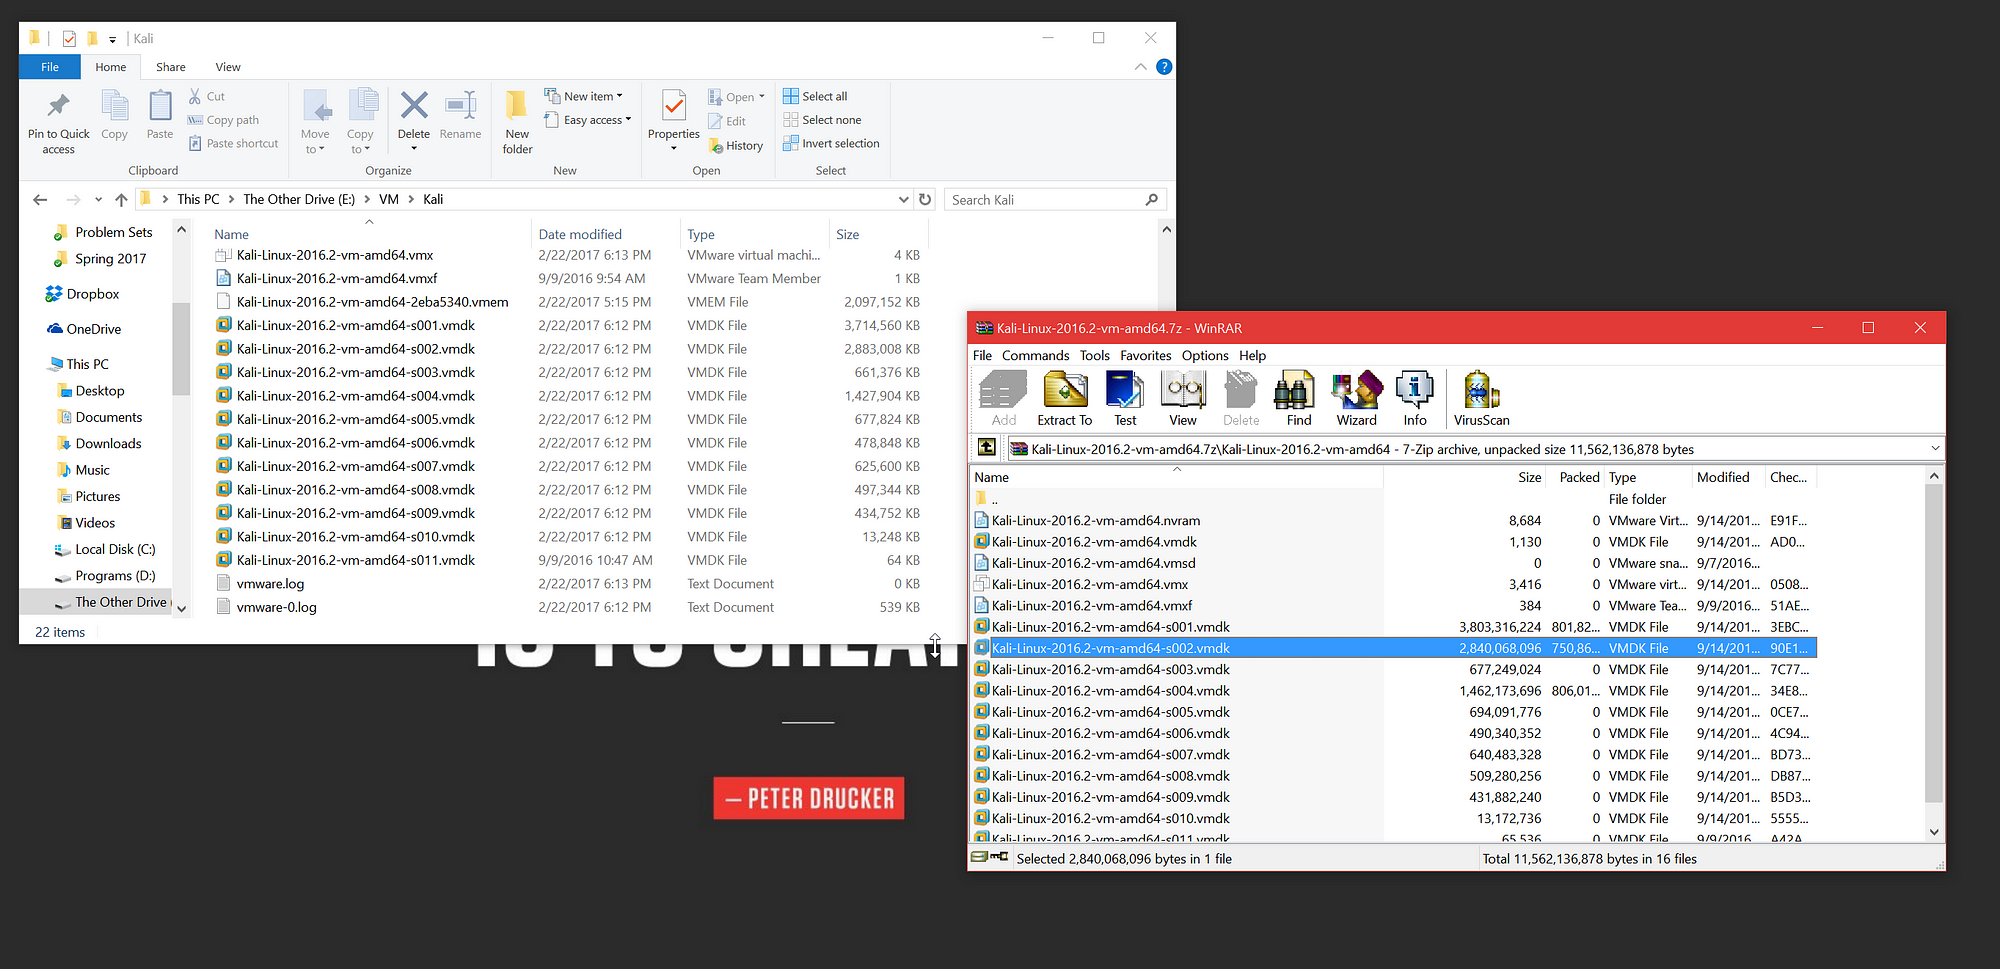Click Copy path in the ribbon
Image resolution: width=2000 pixels, height=969 pixels.
223,120
